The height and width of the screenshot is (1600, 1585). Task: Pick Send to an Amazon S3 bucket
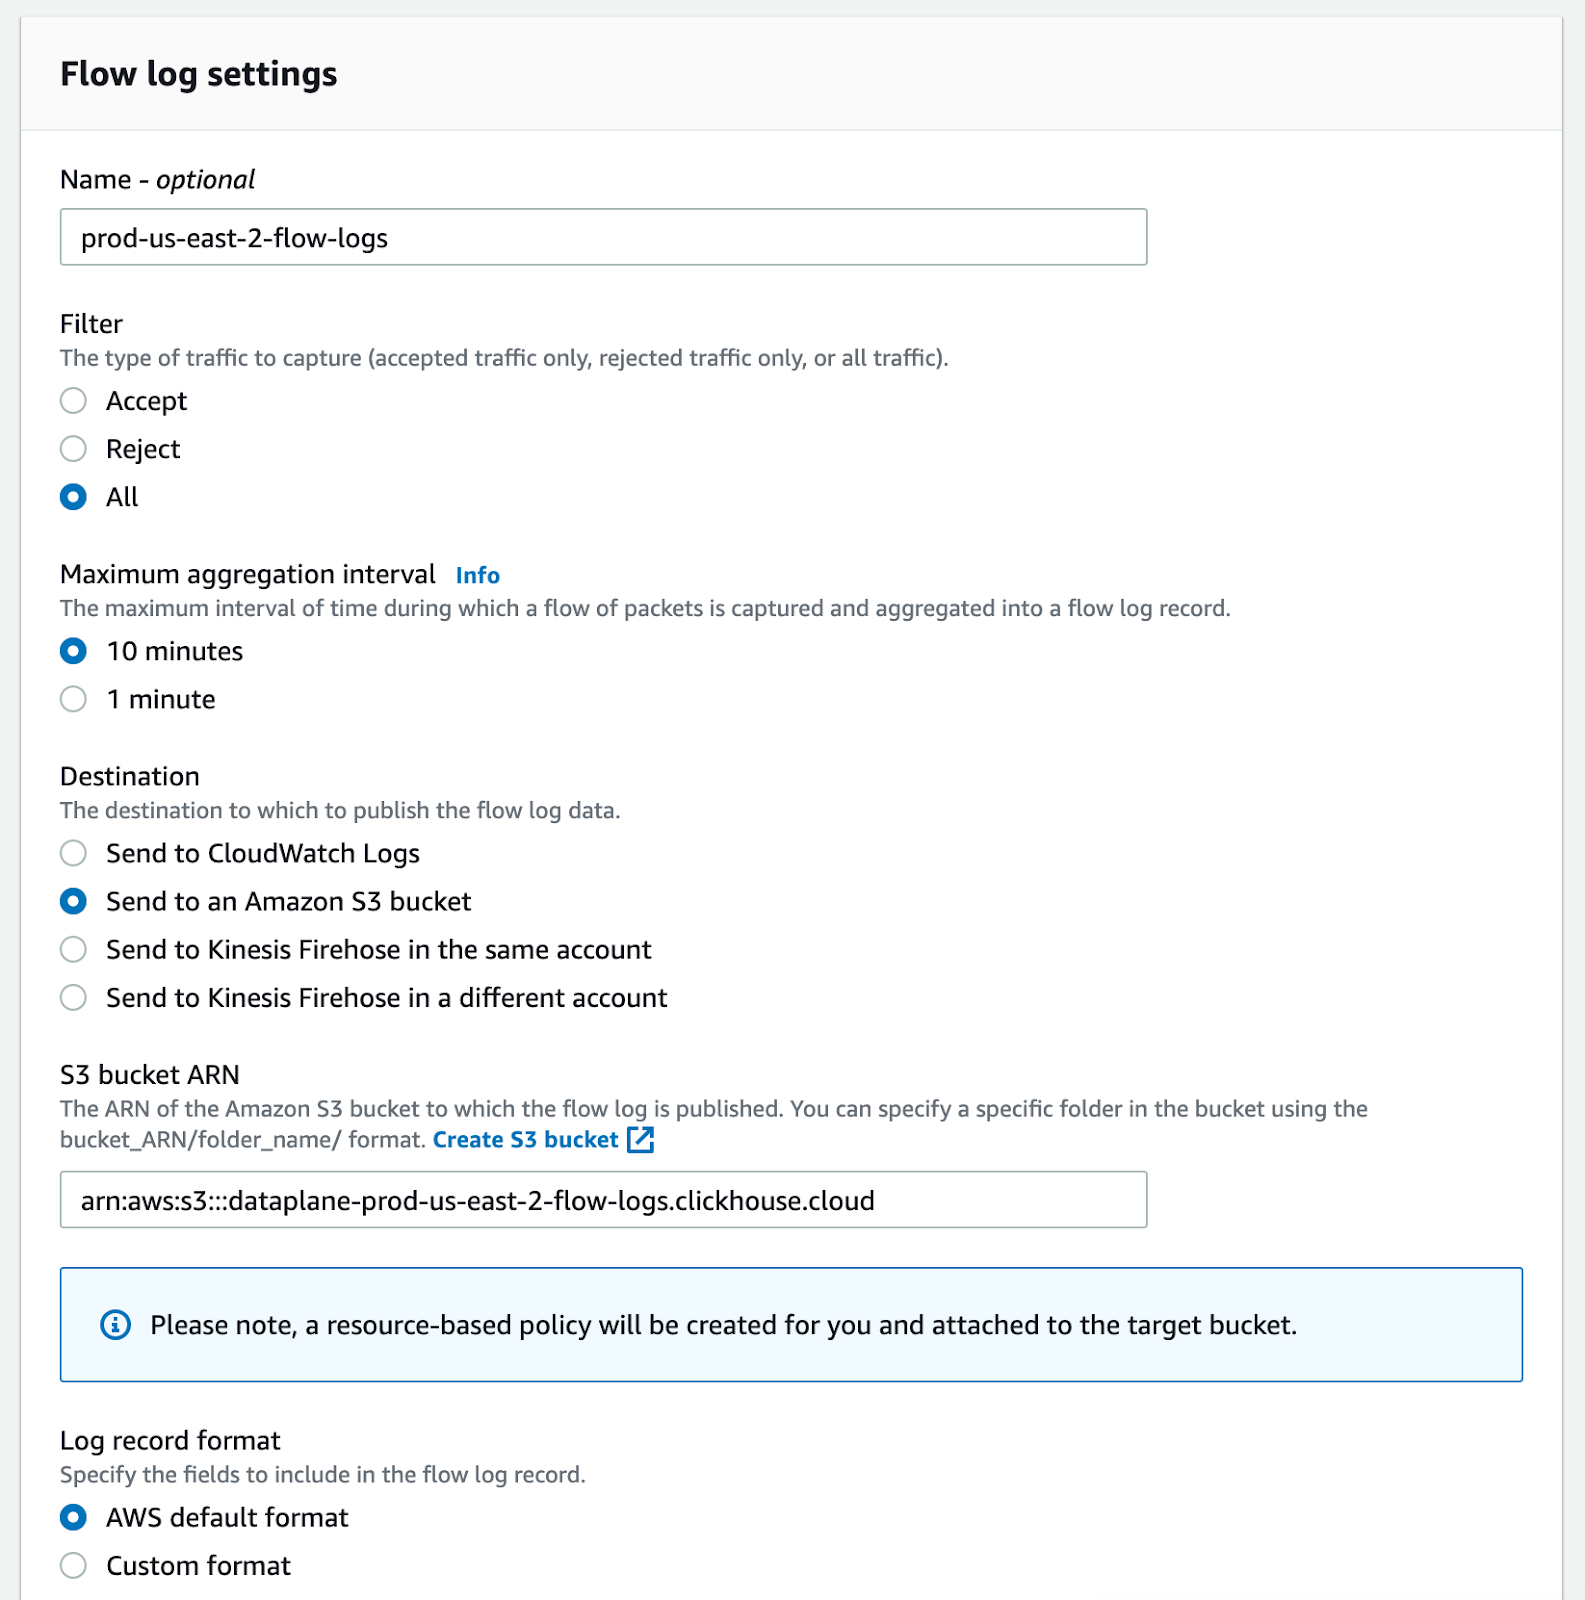click(73, 901)
